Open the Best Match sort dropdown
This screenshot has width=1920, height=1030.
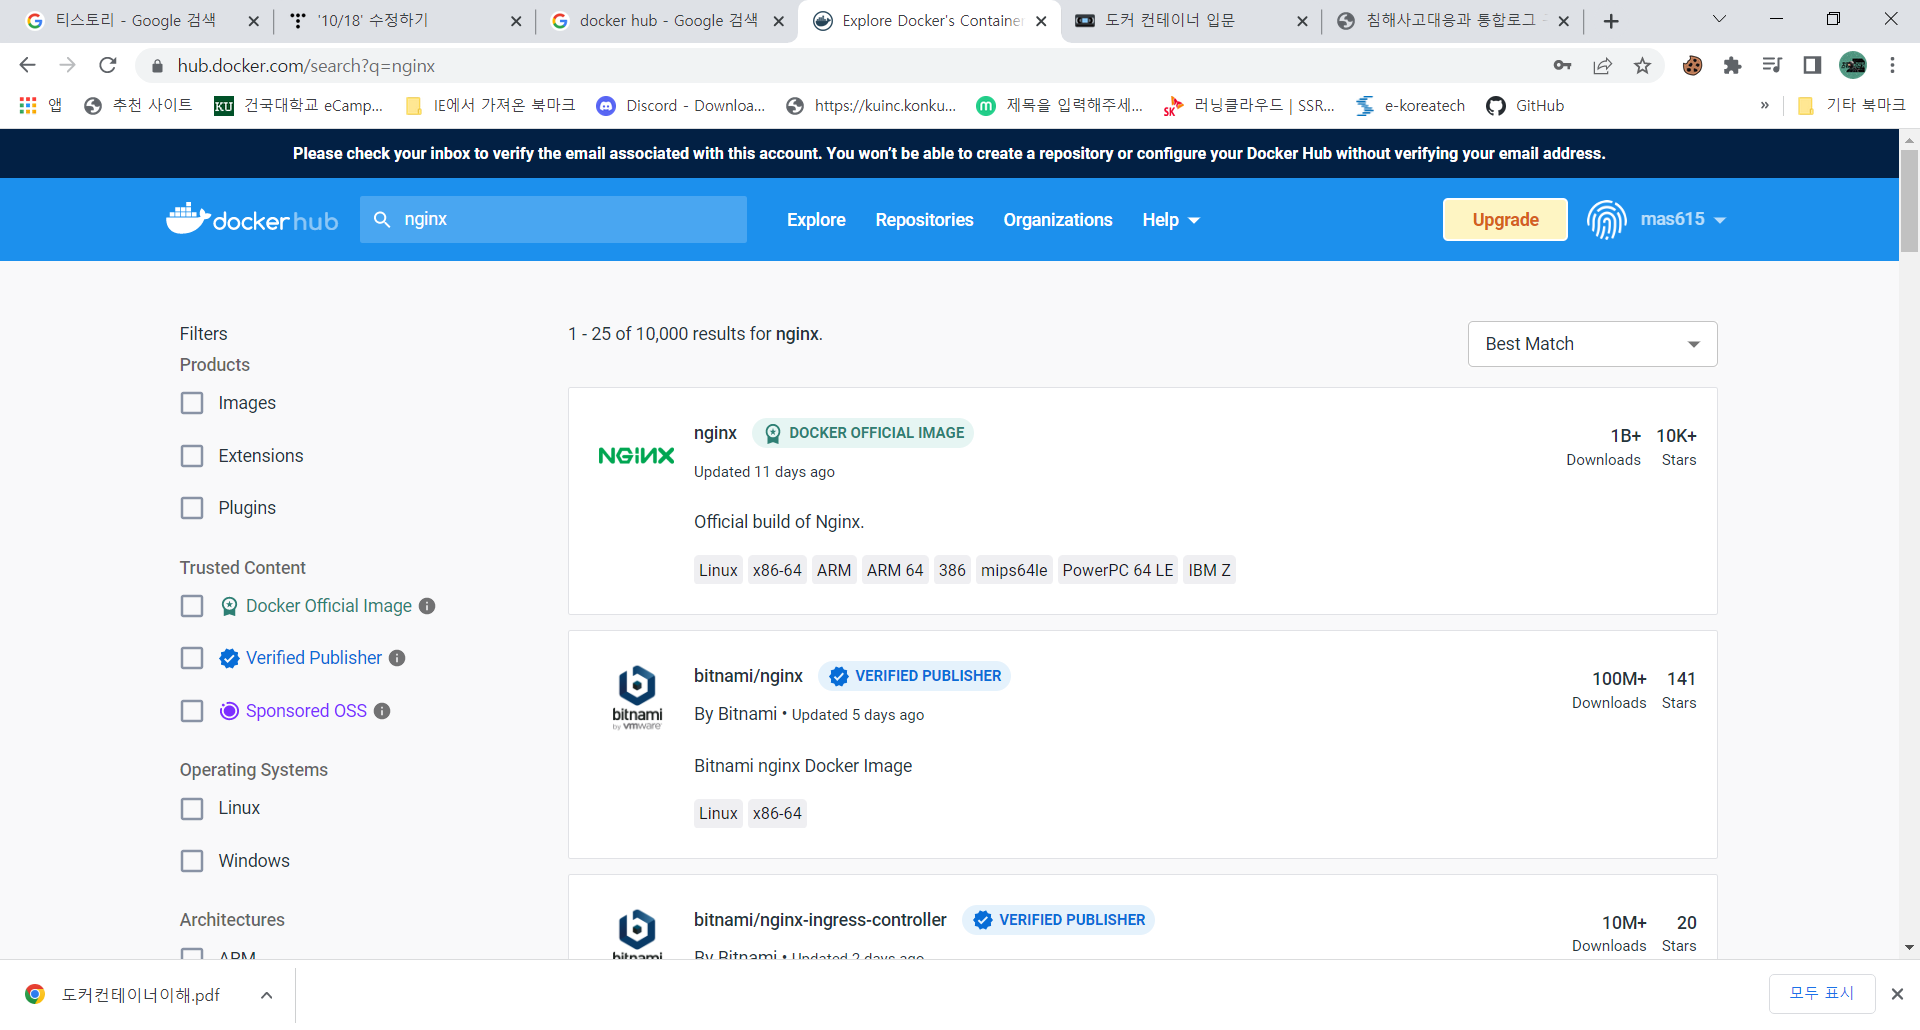coord(1592,344)
